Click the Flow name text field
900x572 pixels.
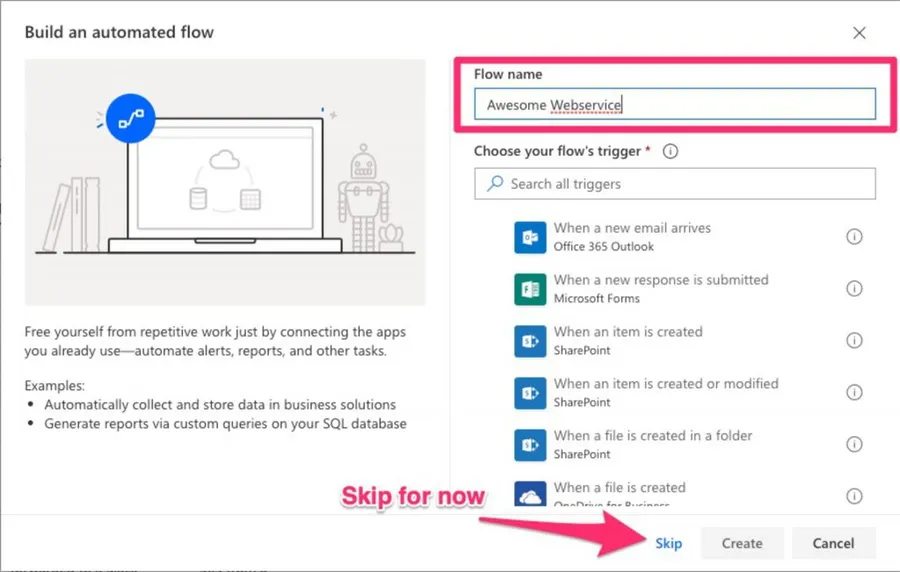click(x=674, y=104)
